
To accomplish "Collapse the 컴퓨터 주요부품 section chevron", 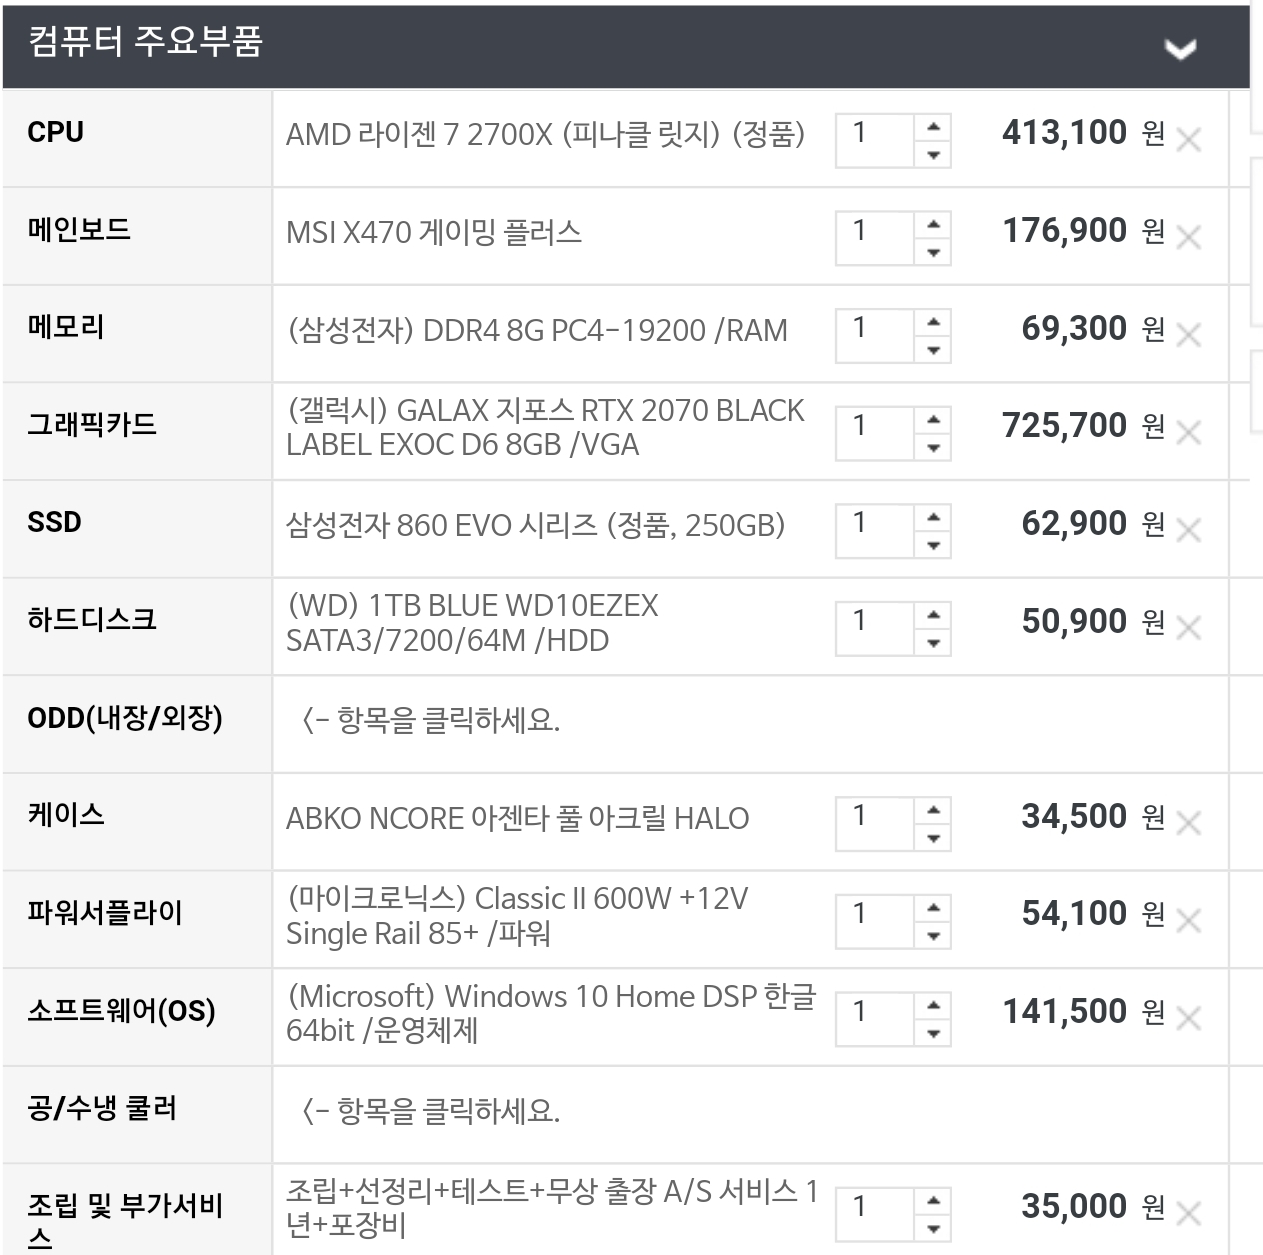I will click(1181, 48).
